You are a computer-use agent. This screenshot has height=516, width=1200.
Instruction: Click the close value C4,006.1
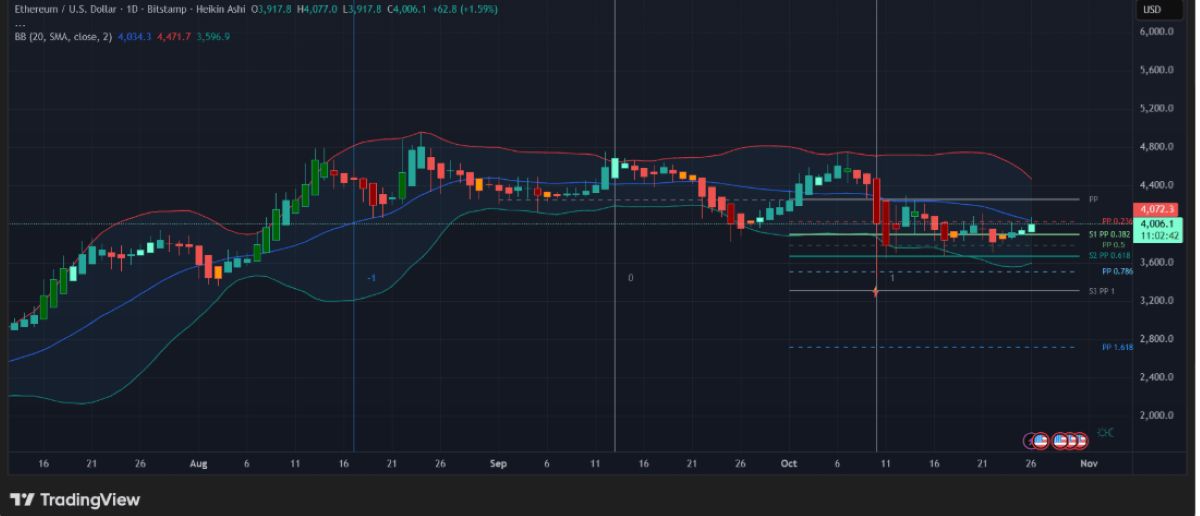[407, 9]
